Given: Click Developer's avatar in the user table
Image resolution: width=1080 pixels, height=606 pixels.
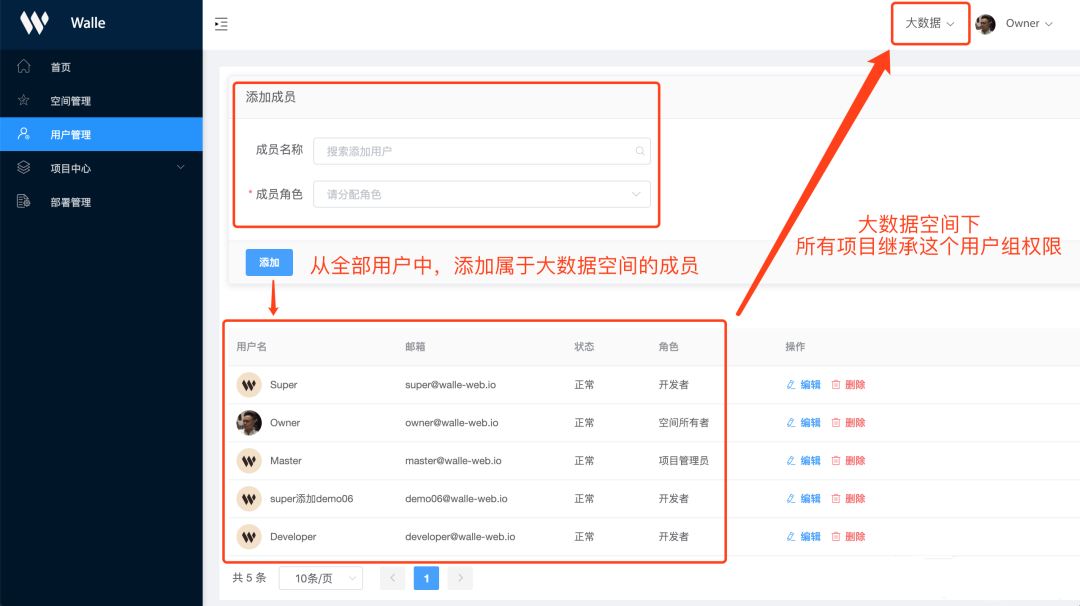Looking at the screenshot, I should point(249,536).
